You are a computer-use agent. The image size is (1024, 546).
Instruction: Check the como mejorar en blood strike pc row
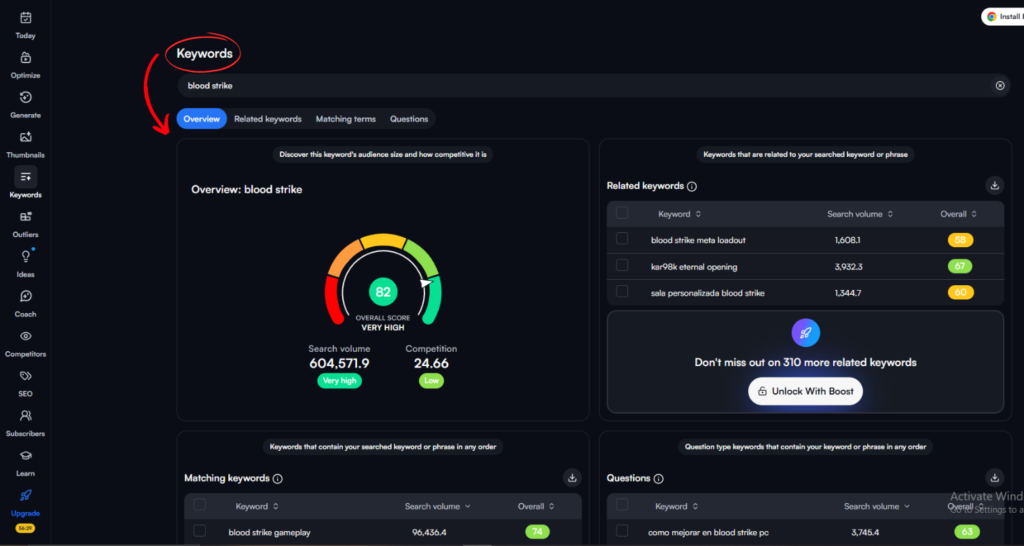pos(622,531)
